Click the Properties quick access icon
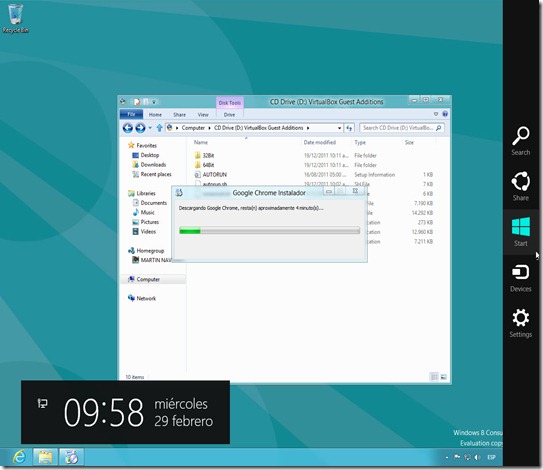The width and height of the screenshot is (543, 470). (x=137, y=101)
